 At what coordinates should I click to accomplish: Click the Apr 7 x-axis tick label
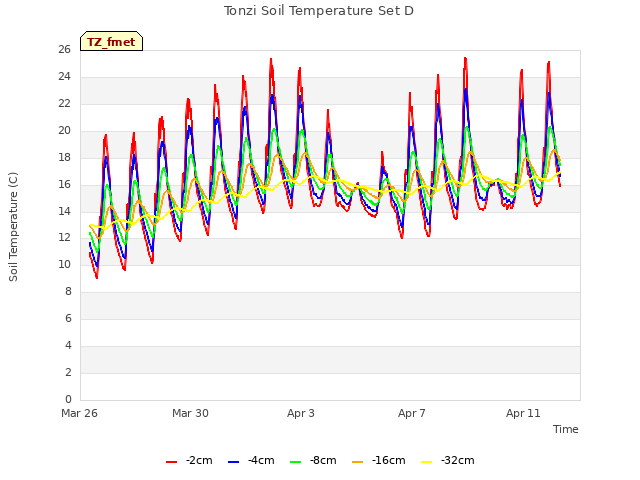tap(412, 413)
